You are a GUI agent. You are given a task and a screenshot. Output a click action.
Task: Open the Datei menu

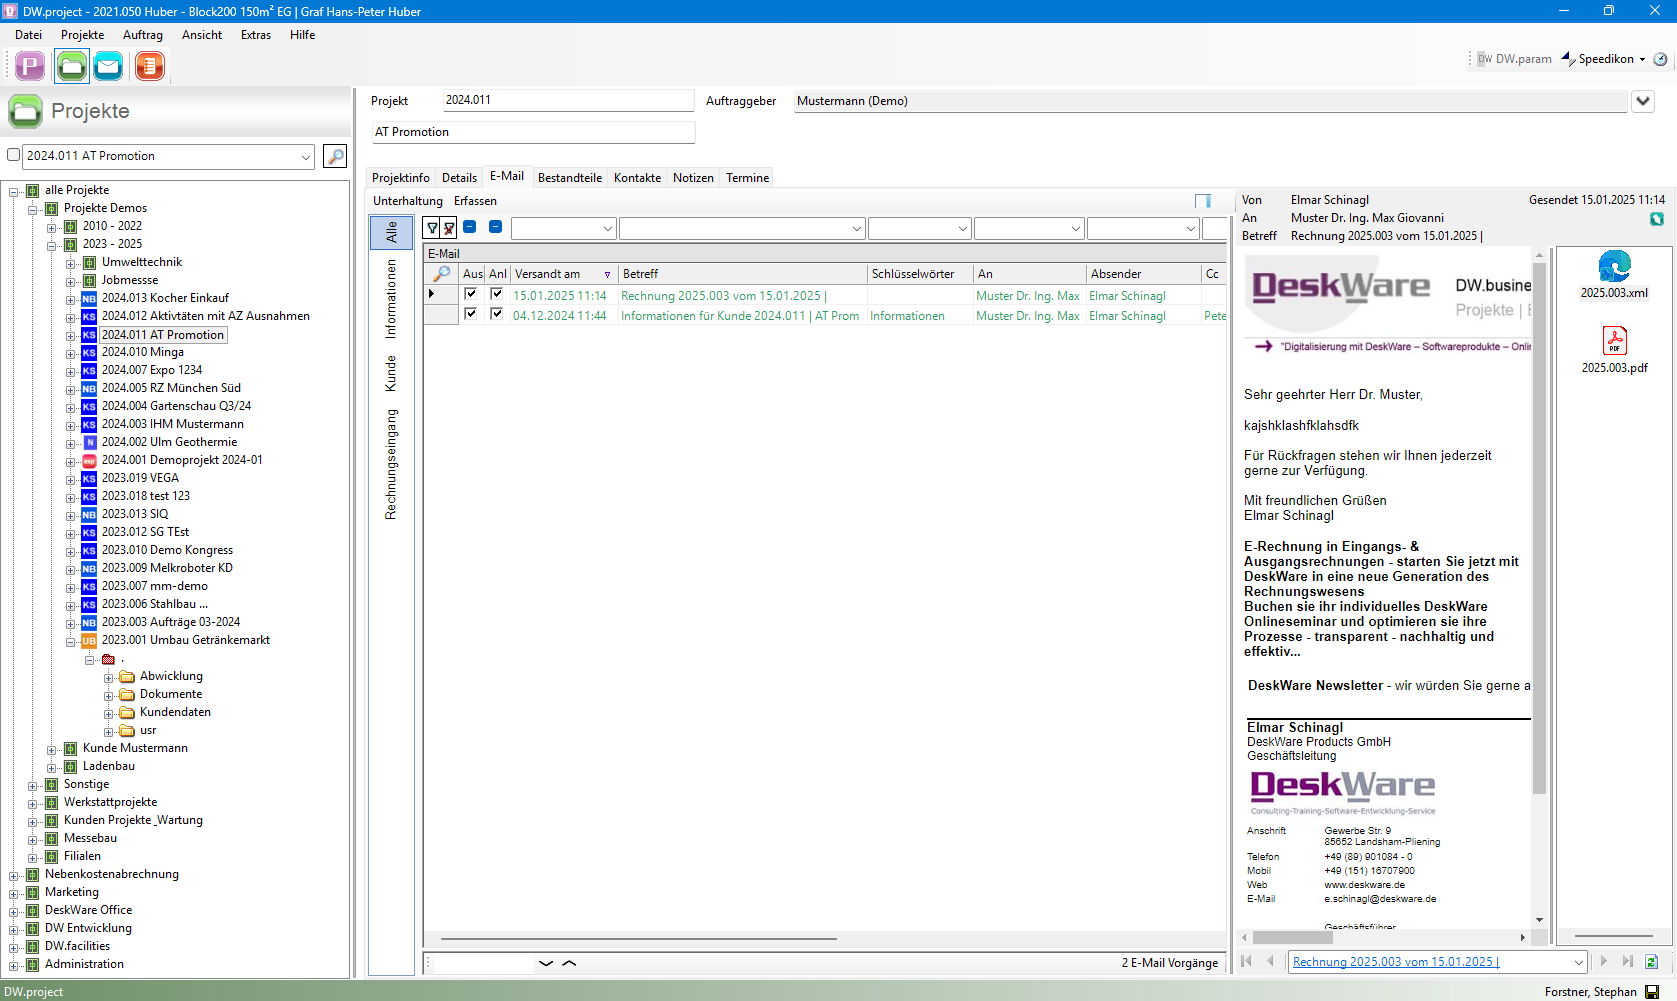28,35
